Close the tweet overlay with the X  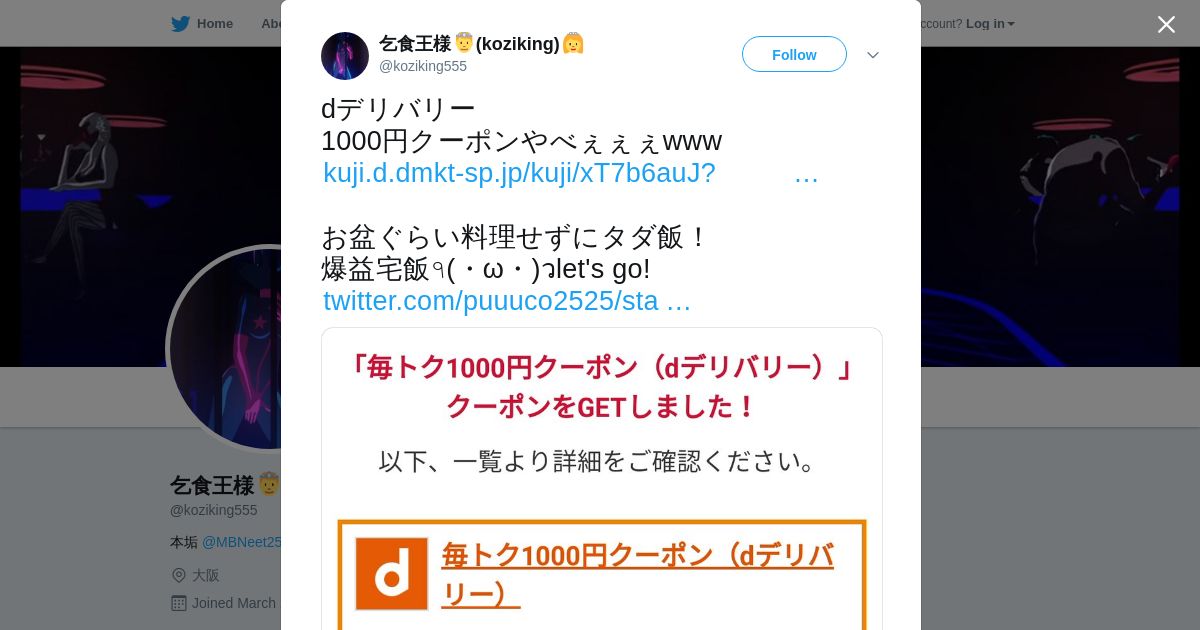[1166, 24]
